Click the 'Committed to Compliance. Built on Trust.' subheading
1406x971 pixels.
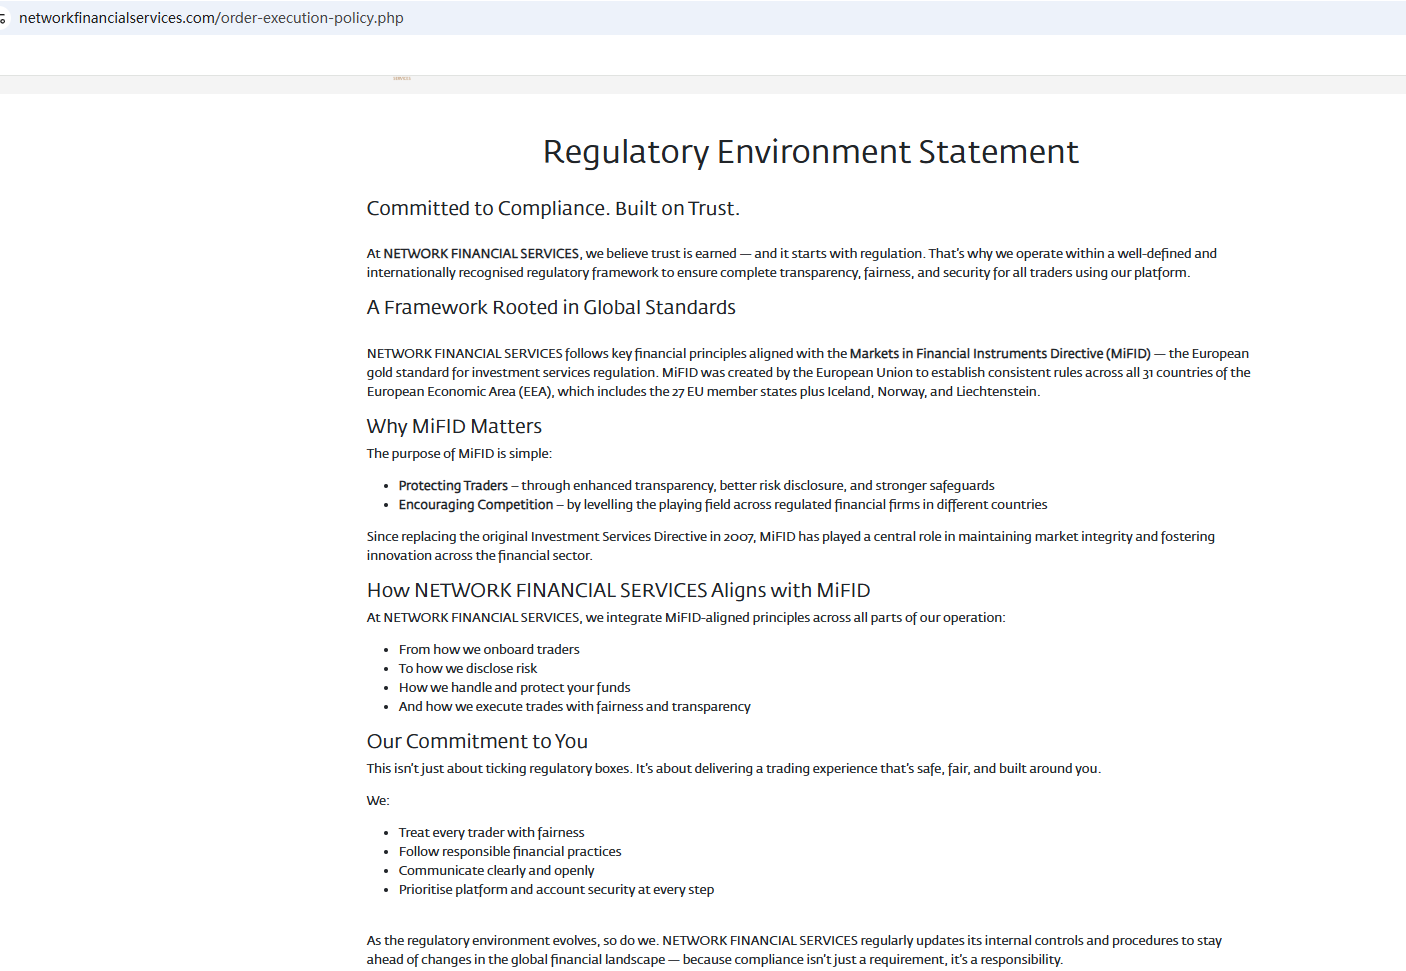[552, 208]
